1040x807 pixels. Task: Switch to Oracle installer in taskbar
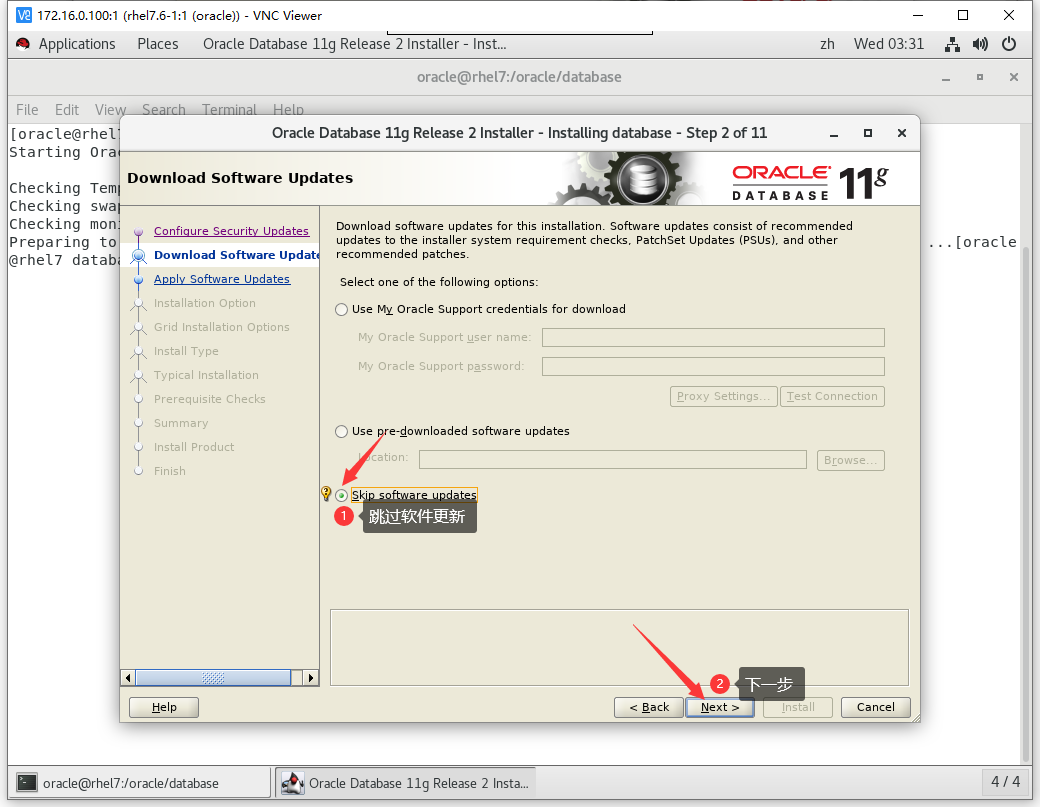(406, 783)
